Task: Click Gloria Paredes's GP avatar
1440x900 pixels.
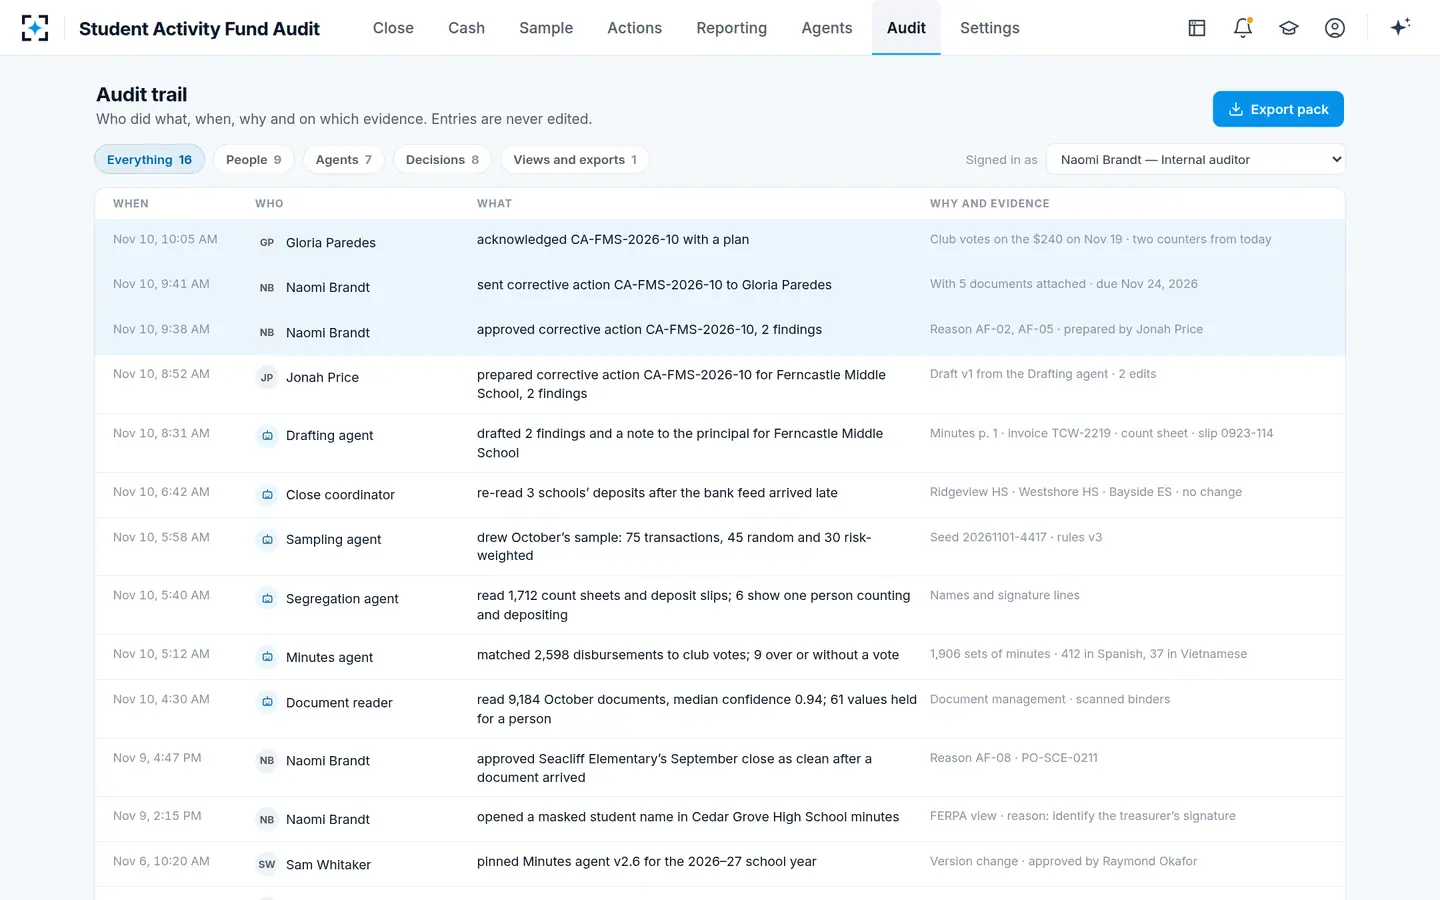Action: point(267,242)
